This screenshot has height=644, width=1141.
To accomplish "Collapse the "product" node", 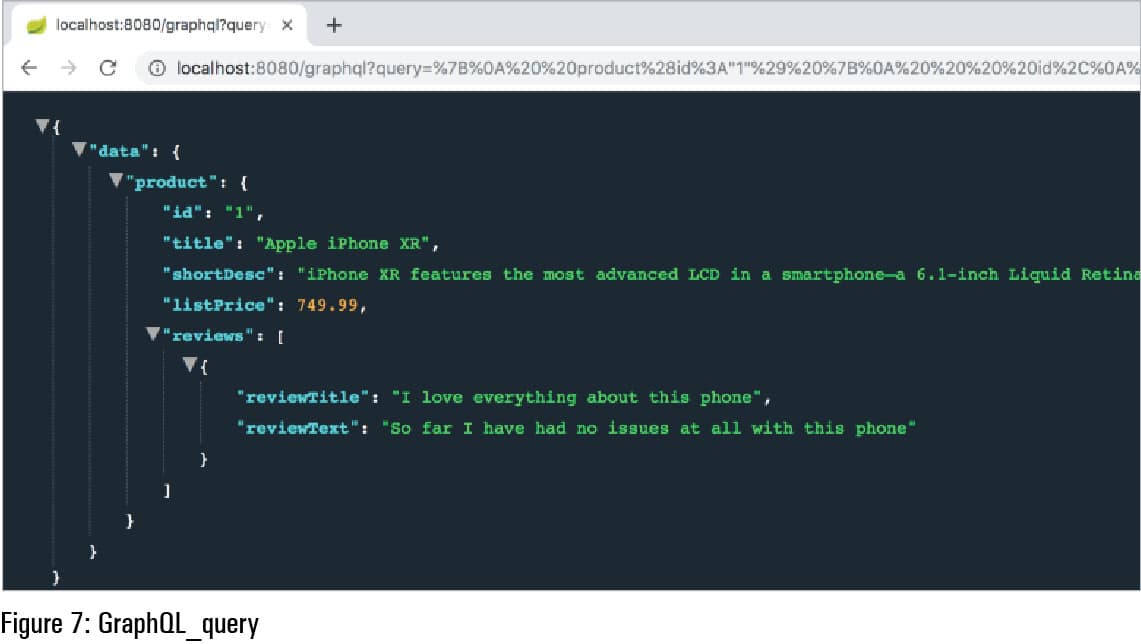I will point(117,181).
